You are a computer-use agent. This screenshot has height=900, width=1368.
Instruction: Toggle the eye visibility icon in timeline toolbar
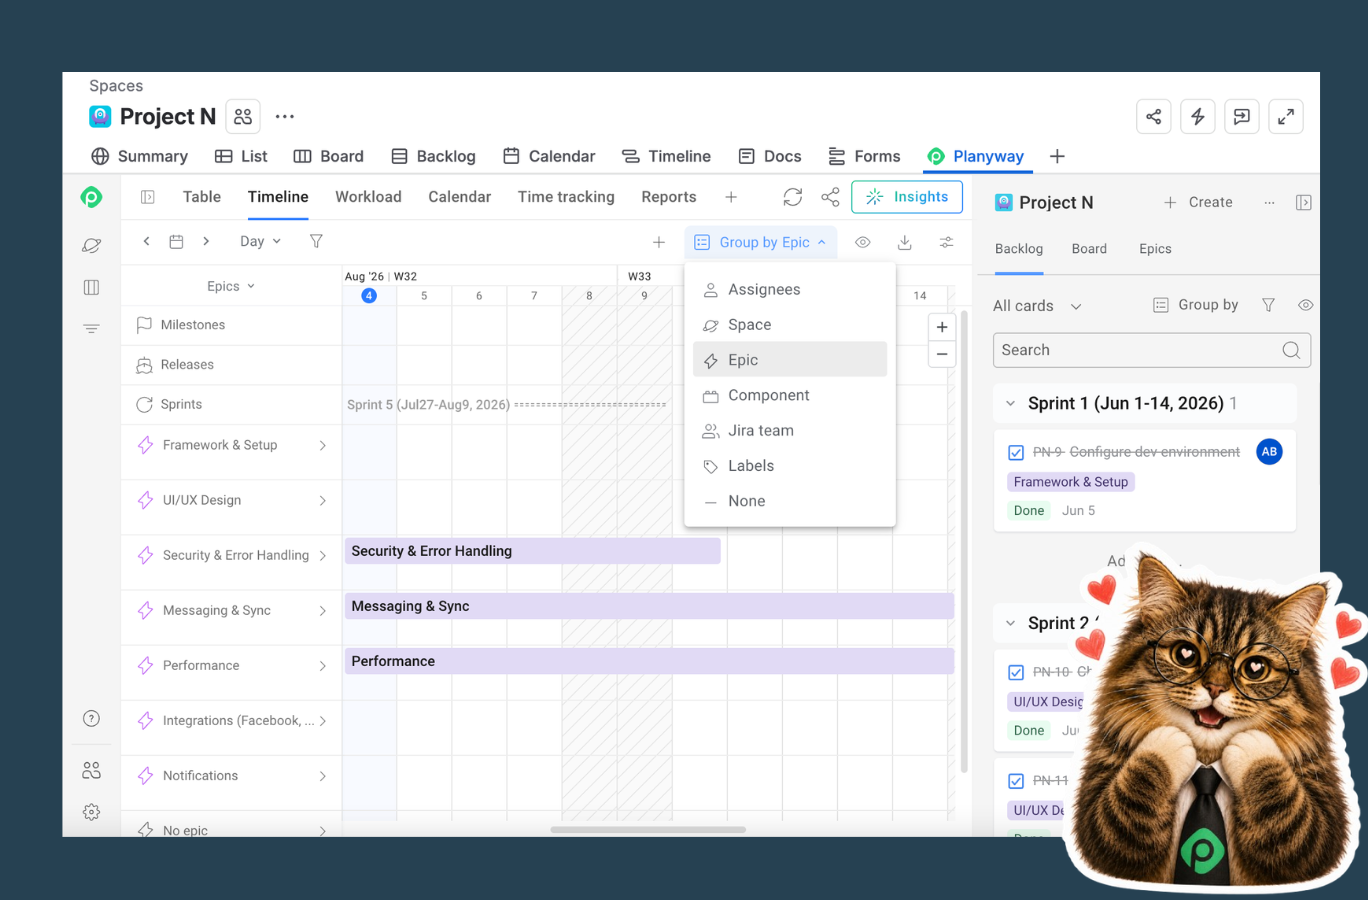(x=862, y=242)
